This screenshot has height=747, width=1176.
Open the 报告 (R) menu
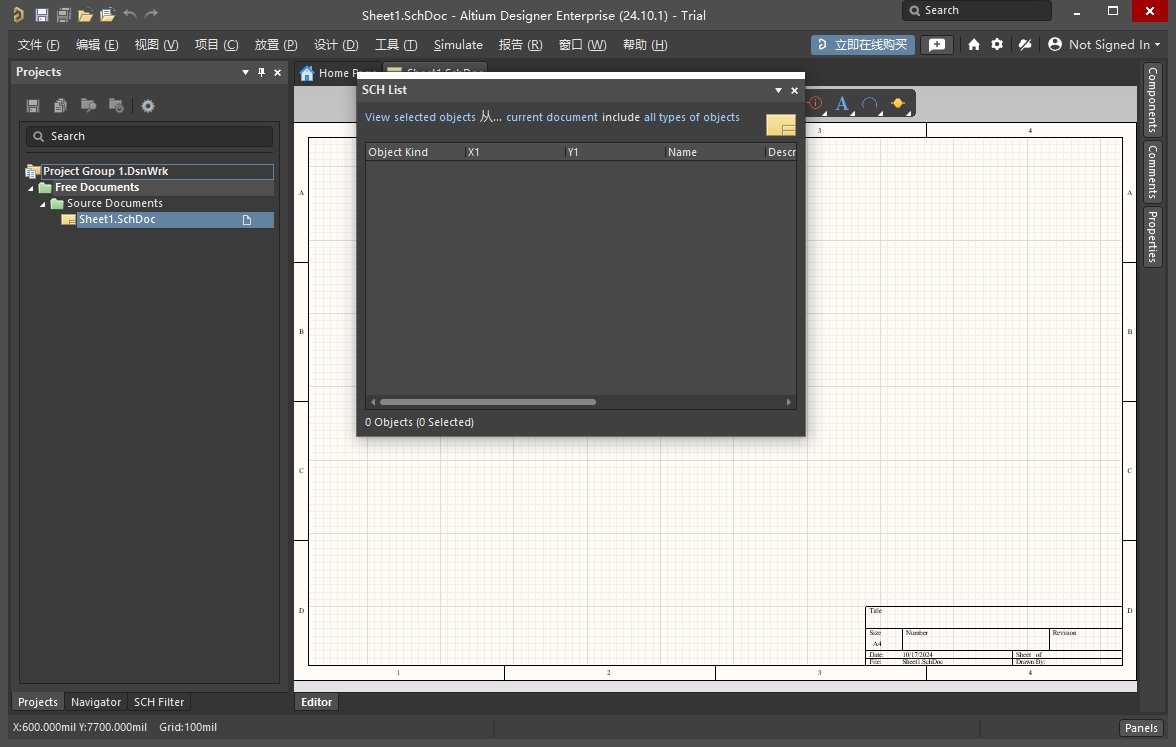click(x=520, y=44)
